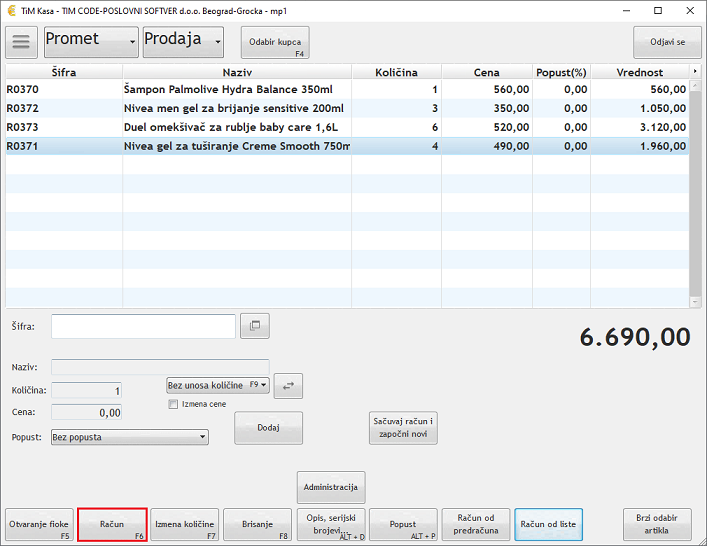
Task: Click the Dodaj button
Action: [x=268, y=428]
